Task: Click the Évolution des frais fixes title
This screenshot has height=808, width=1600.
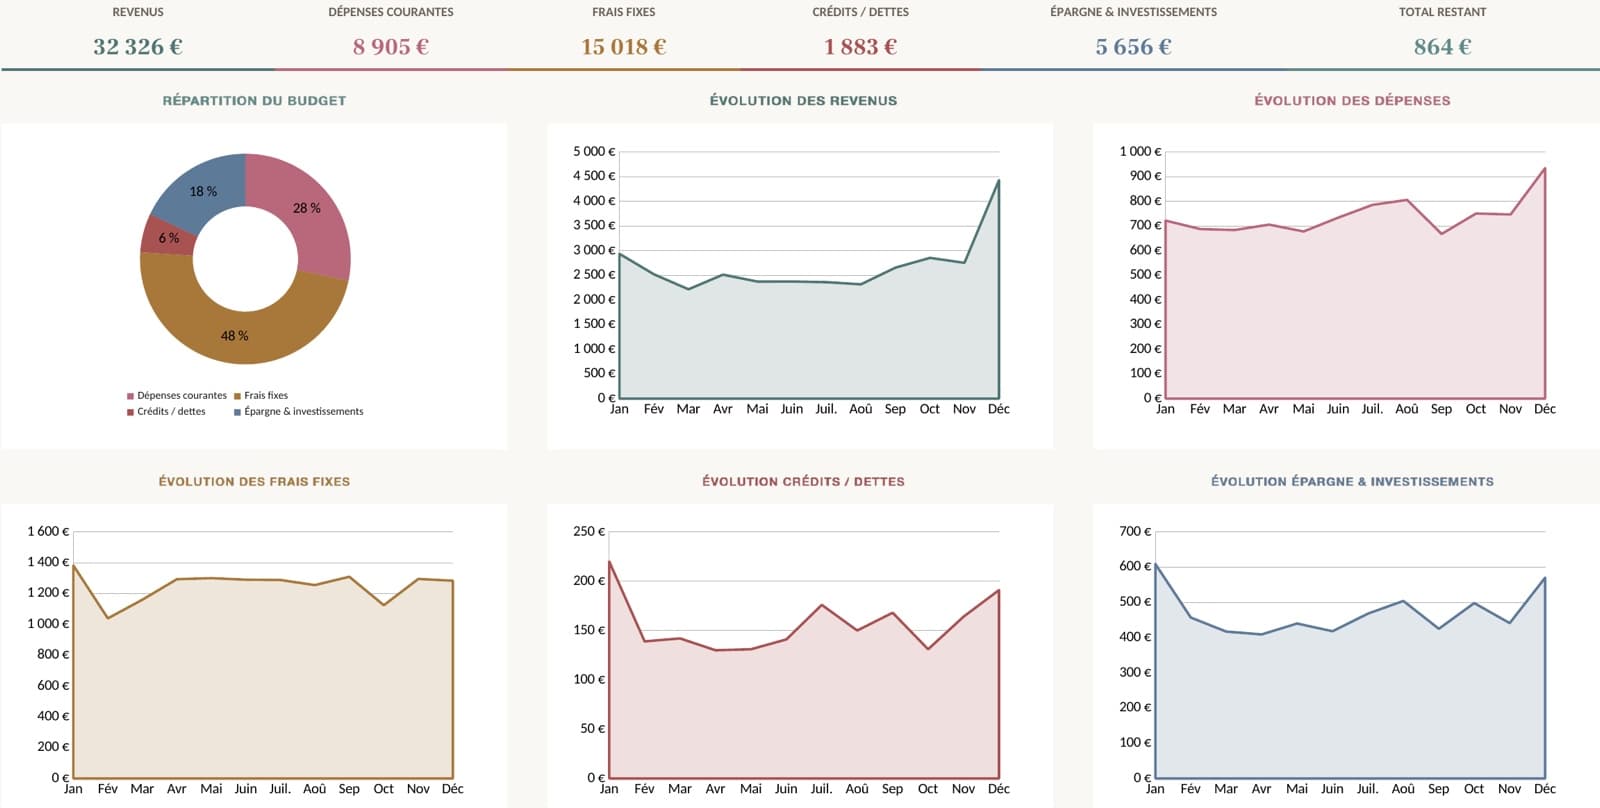Action: (x=254, y=482)
